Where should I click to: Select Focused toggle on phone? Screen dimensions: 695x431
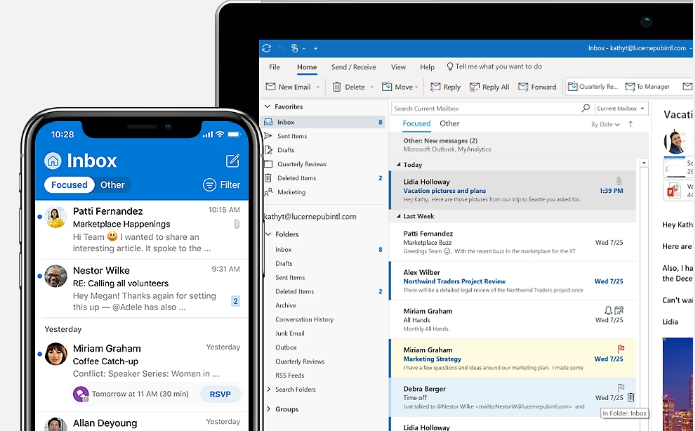[x=69, y=185]
